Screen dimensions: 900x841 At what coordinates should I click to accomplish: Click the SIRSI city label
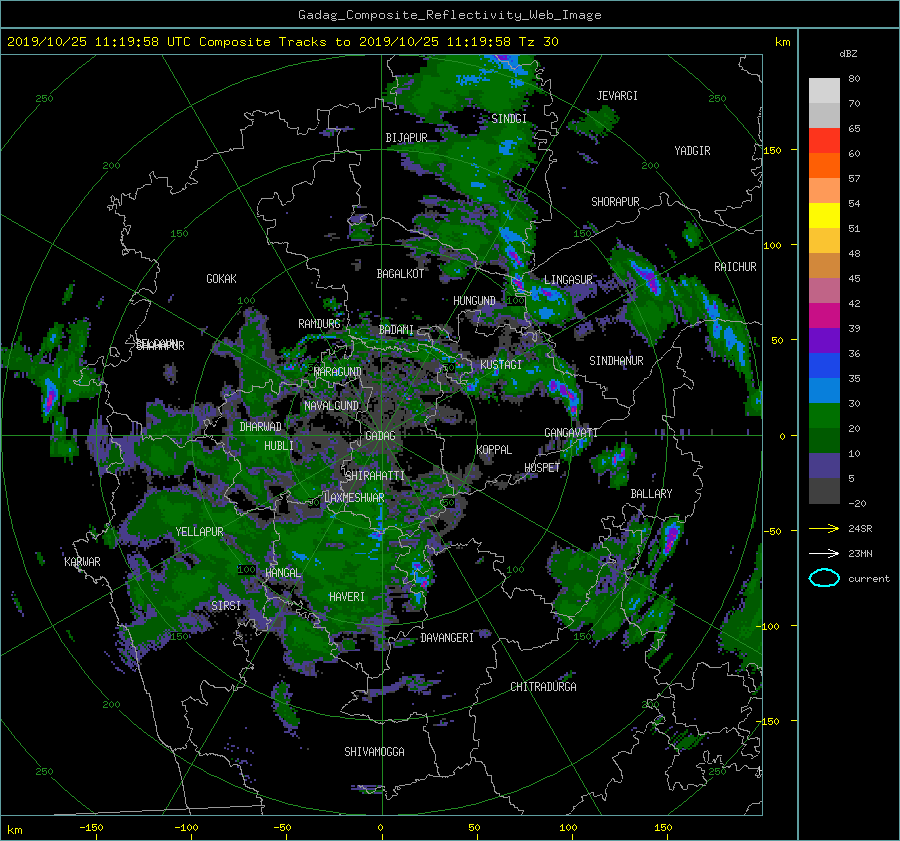point(226,605)
